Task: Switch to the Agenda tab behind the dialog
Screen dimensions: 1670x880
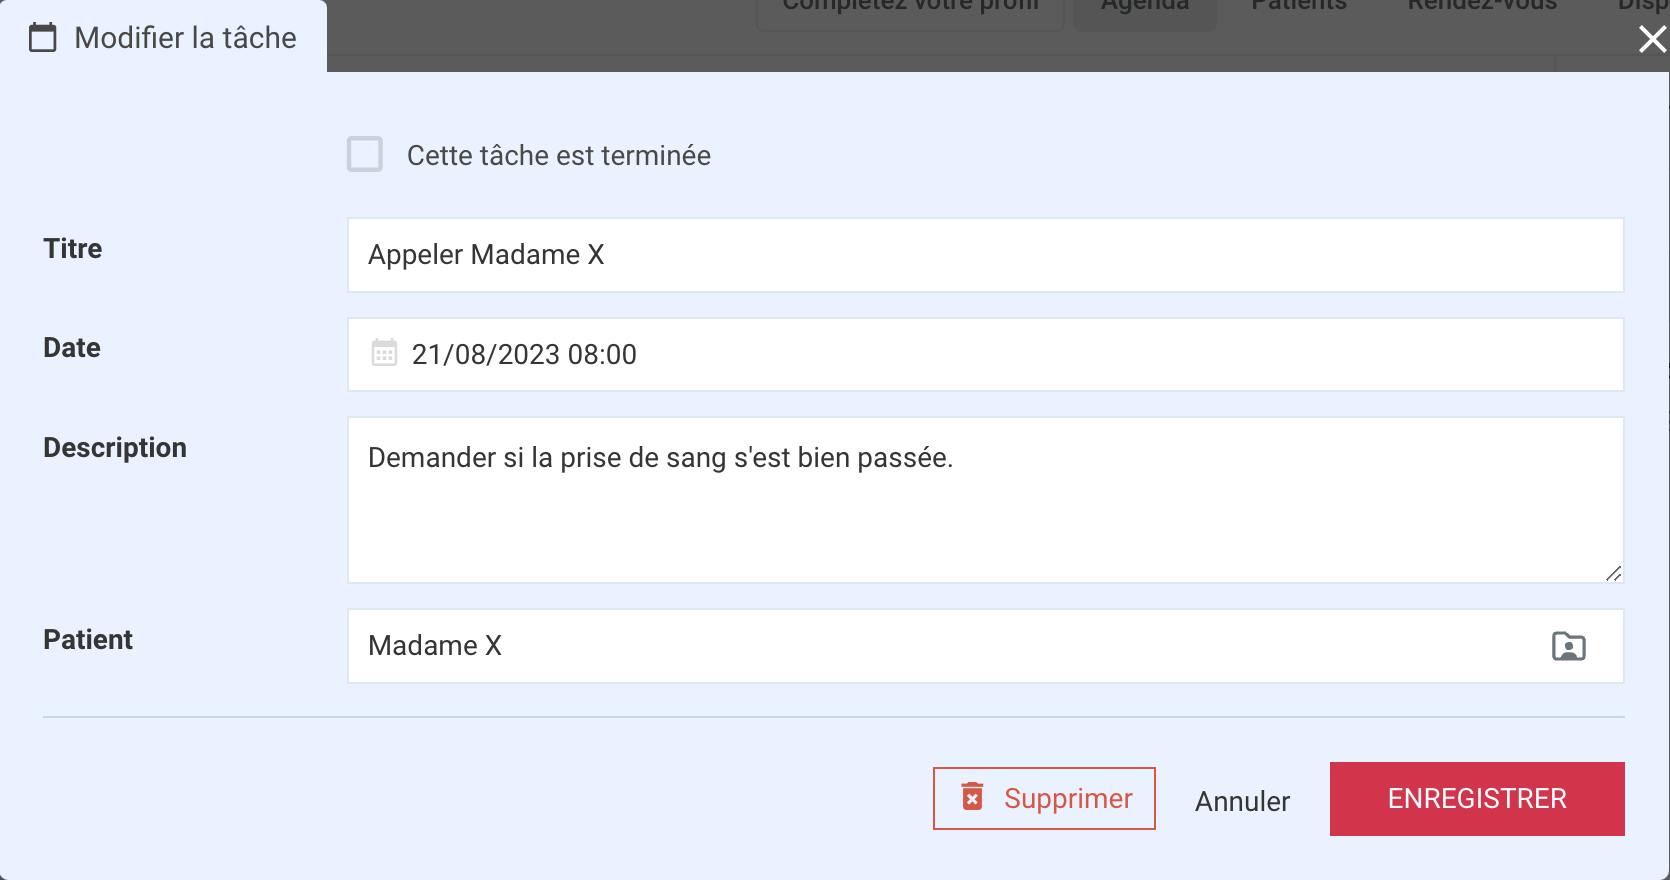Action: tap(1145, 8)
